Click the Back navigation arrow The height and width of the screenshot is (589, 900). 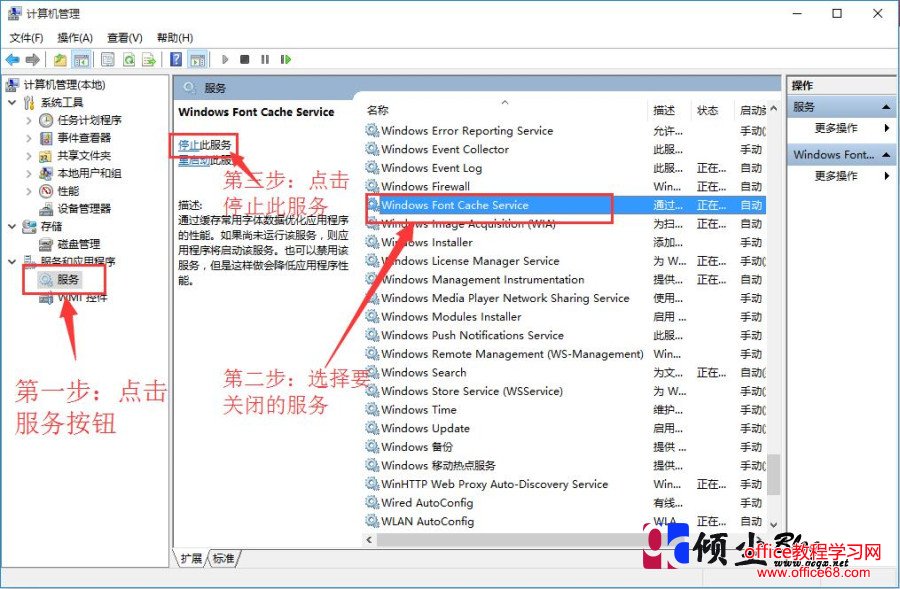(12, 59)
